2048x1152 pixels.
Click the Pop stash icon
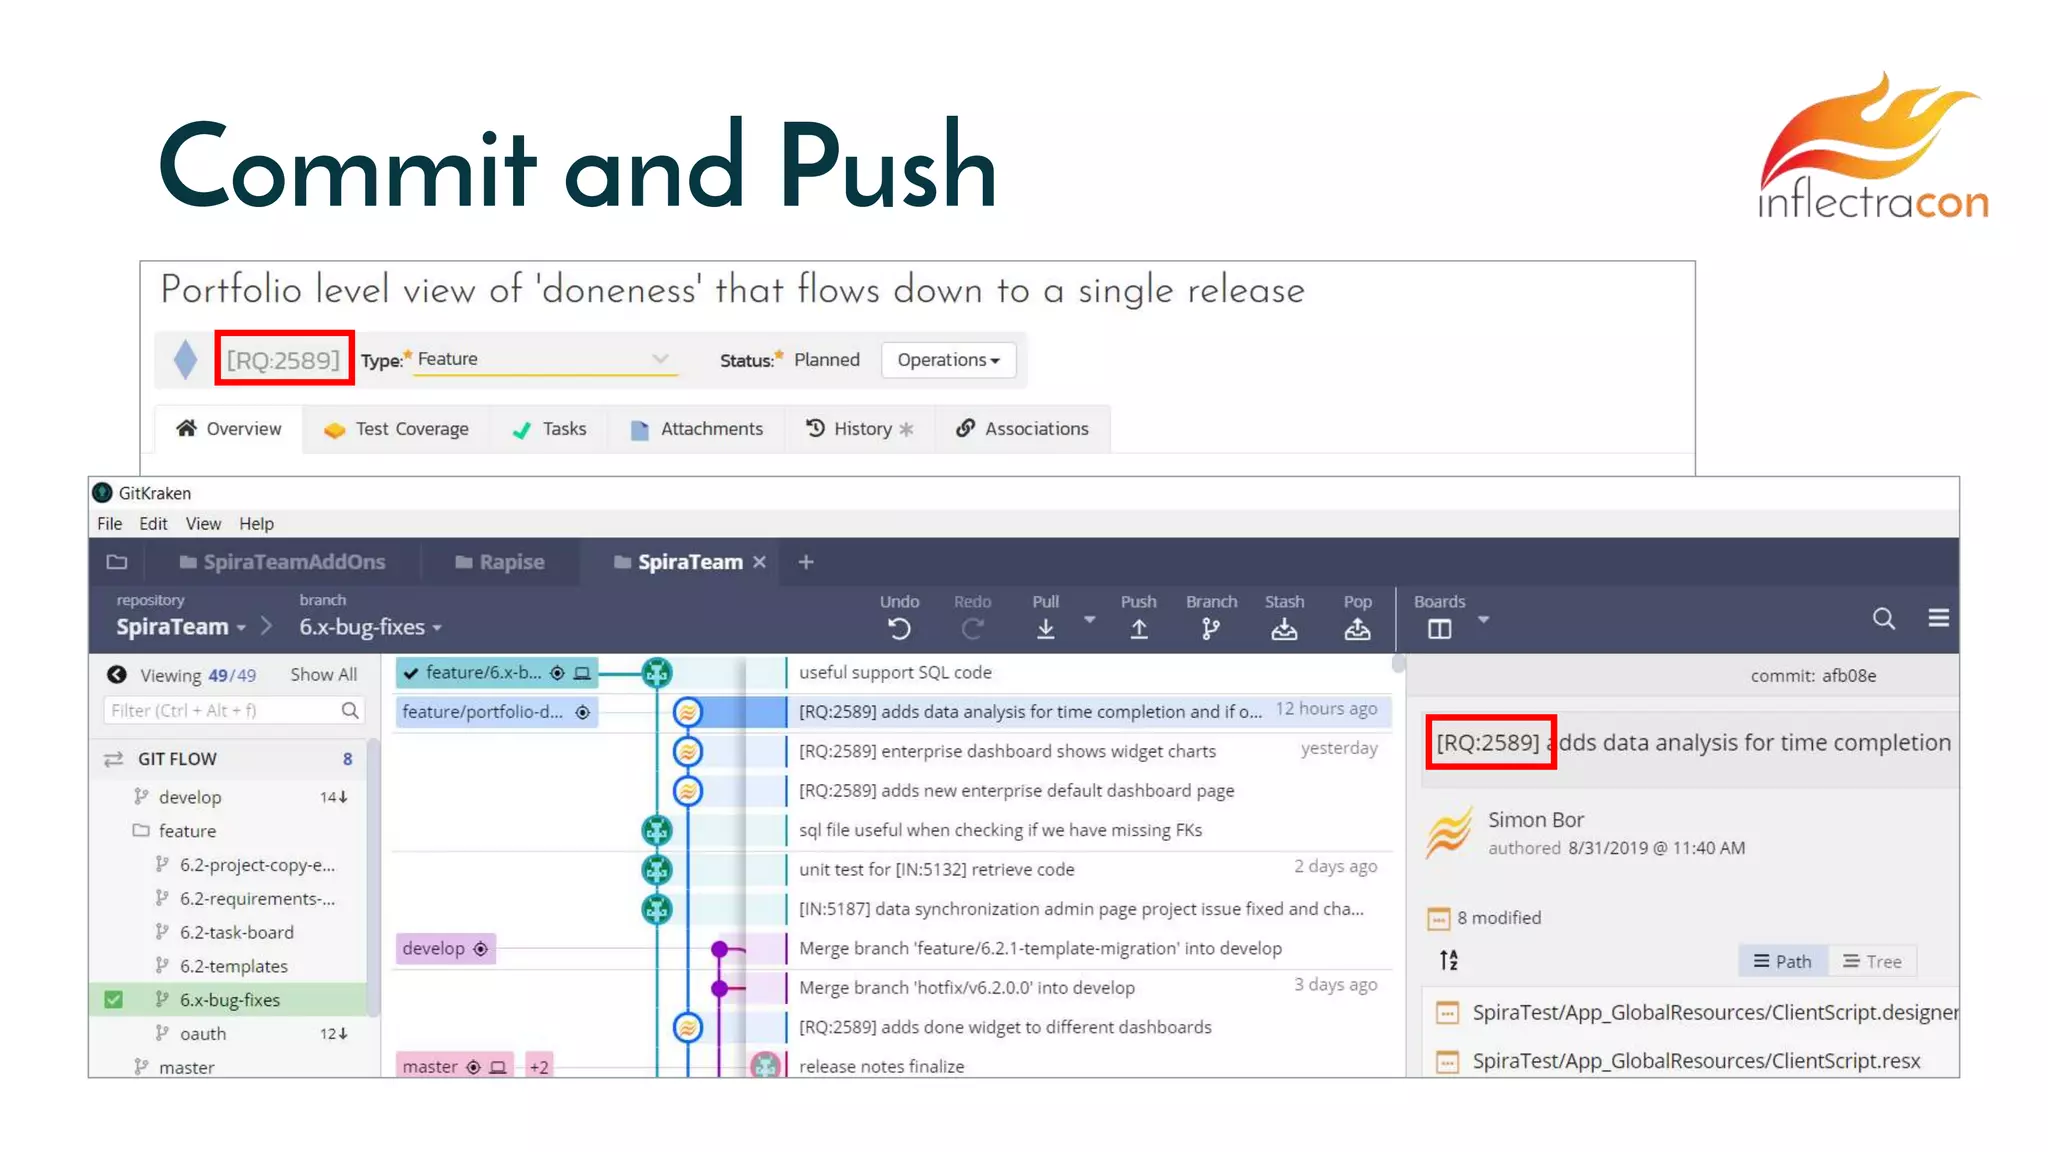tap(1357, 628)
